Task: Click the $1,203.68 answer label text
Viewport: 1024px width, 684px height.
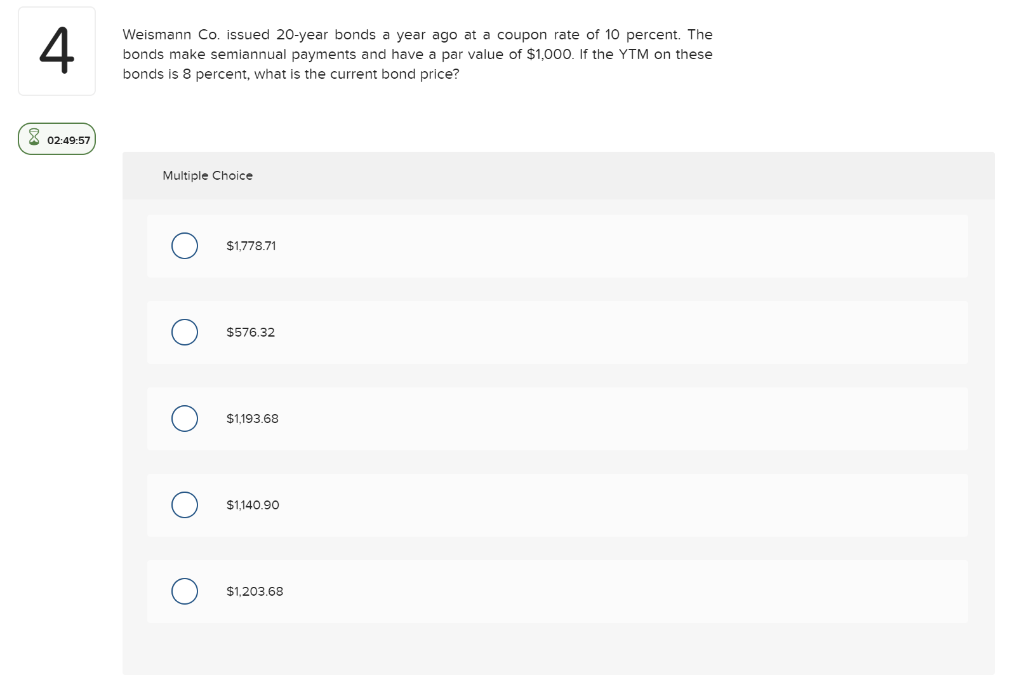Action: coord(254,591)
